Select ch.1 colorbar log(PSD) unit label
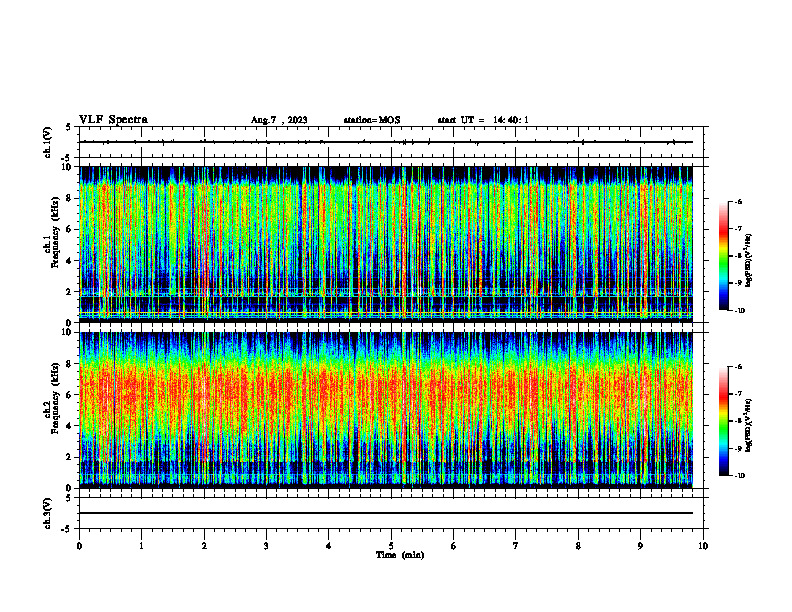The image size is (792, 612). (x=748, y=261)
